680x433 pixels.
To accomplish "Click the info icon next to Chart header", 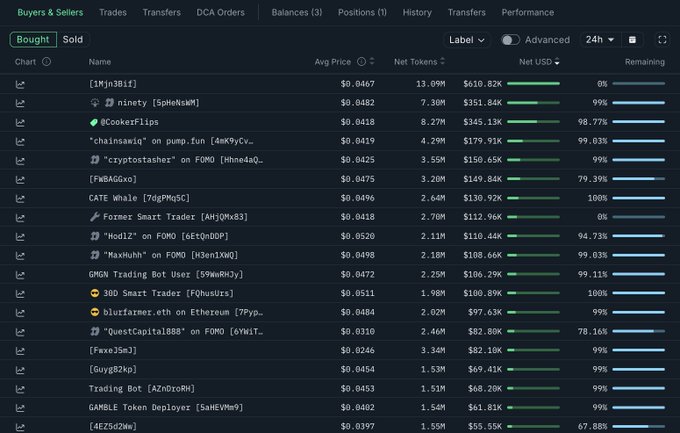I will click(x=46, y=62).
